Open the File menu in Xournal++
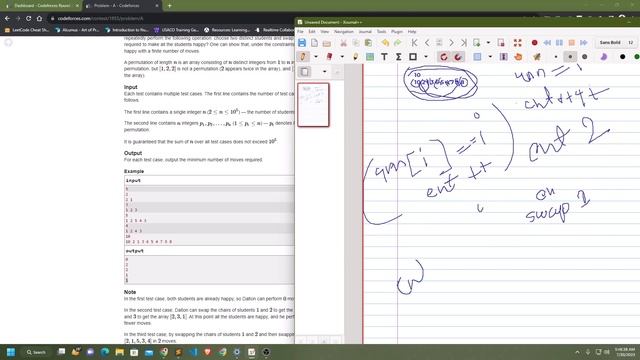This screenshot has height=360, width=640. pyautogui.click(x=300, y=31)
